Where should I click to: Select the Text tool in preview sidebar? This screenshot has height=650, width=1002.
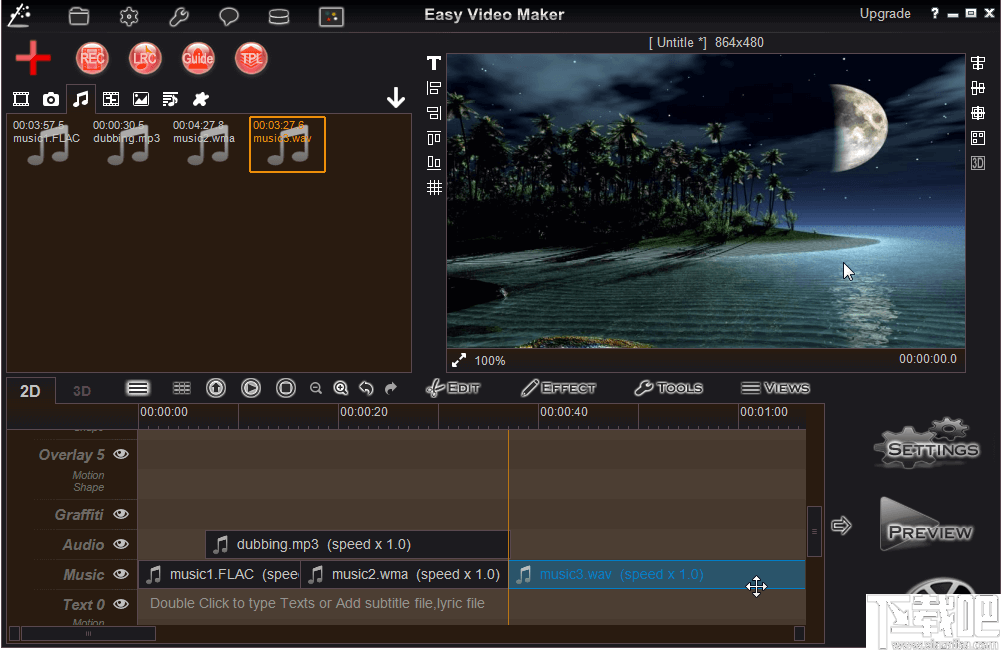pyautogui.click(x=433, y=62)
